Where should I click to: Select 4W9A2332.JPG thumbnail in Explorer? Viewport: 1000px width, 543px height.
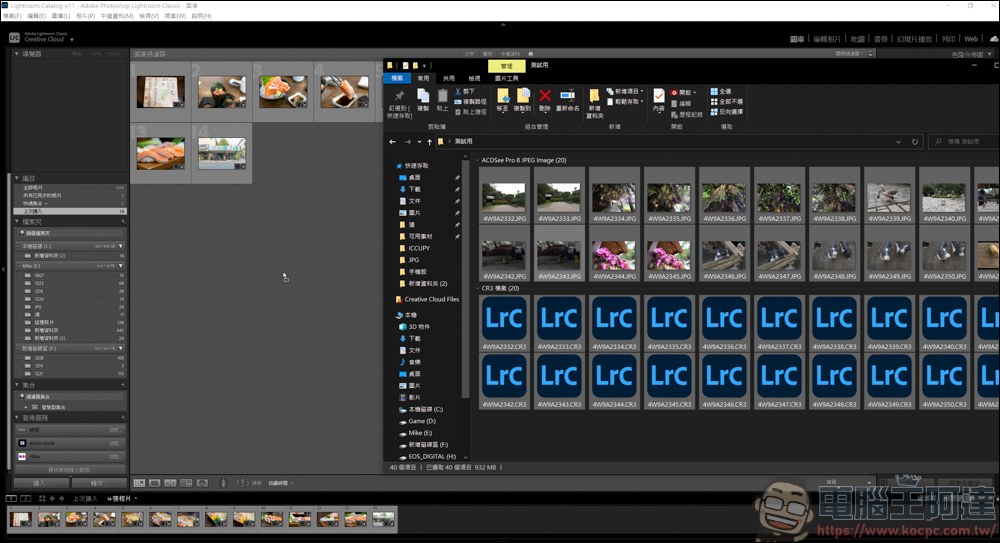504,197
